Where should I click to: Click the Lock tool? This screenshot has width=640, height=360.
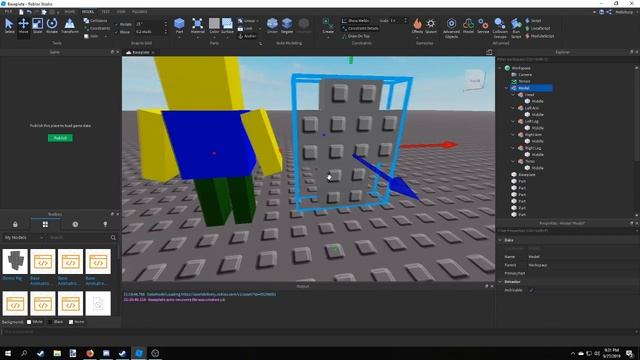click(x=245, y=28)
